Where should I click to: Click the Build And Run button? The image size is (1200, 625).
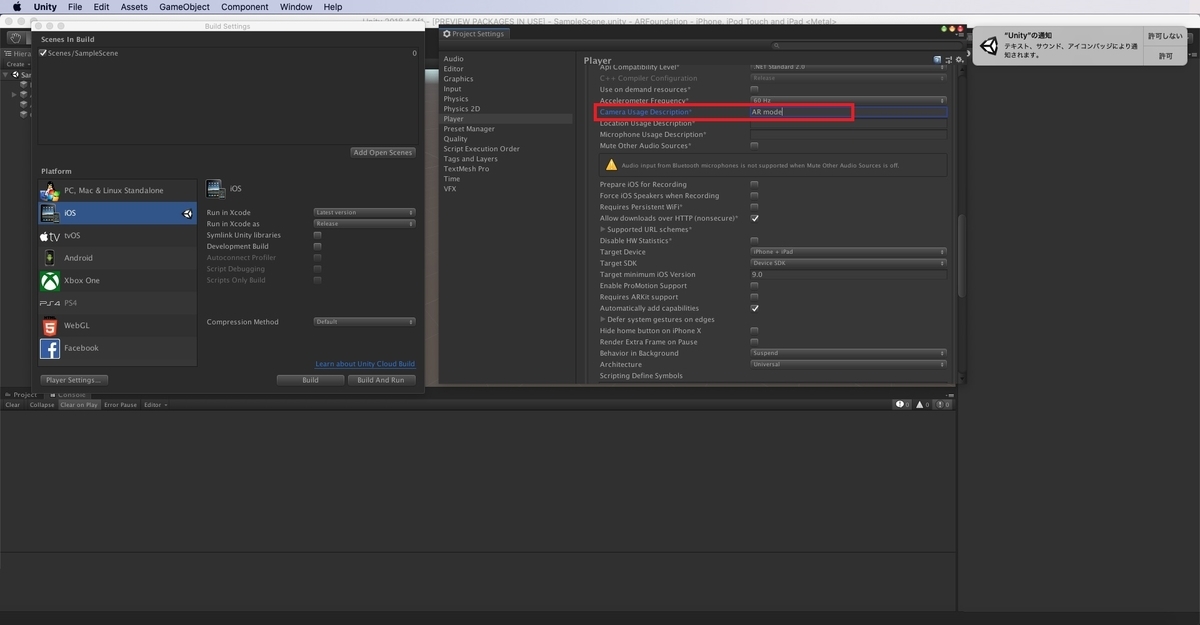pos(381,380)
